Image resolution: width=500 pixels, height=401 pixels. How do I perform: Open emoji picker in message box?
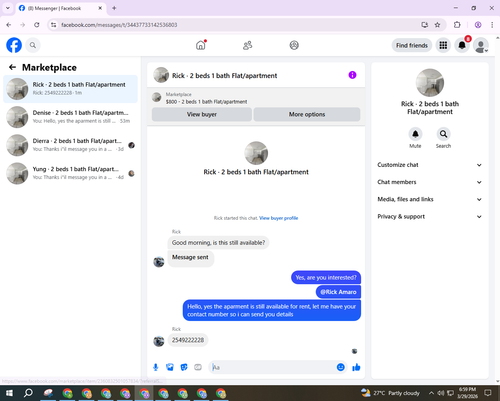click(x=340, y=367)
